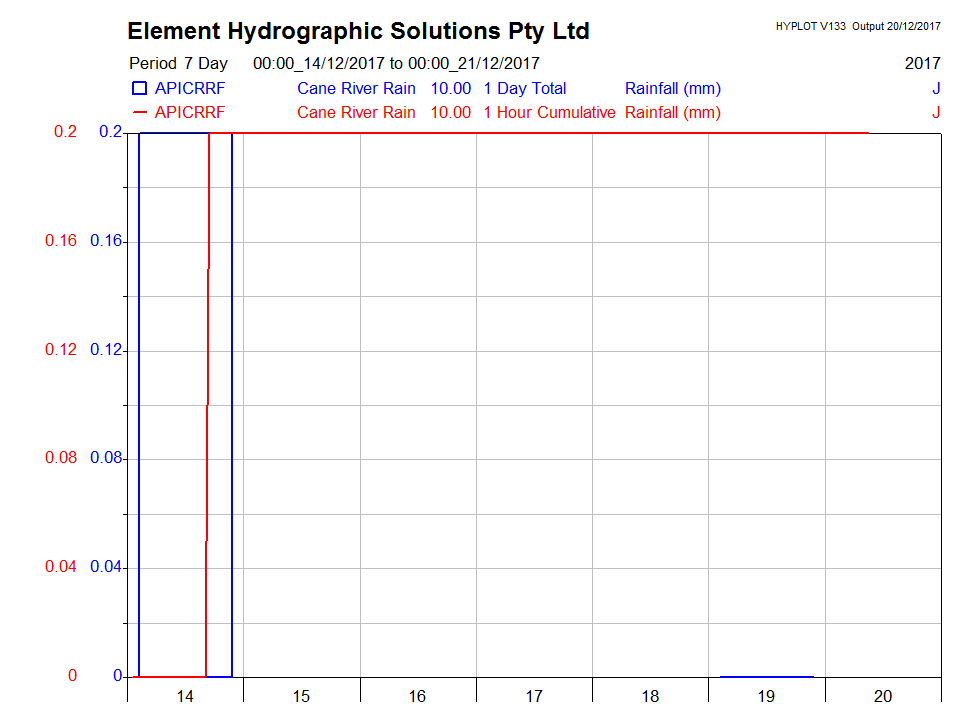Viewport: 968px width, 726px height.
Task: Click the blue 0.08 y-axis value
Action: click(x=106, y=458)
